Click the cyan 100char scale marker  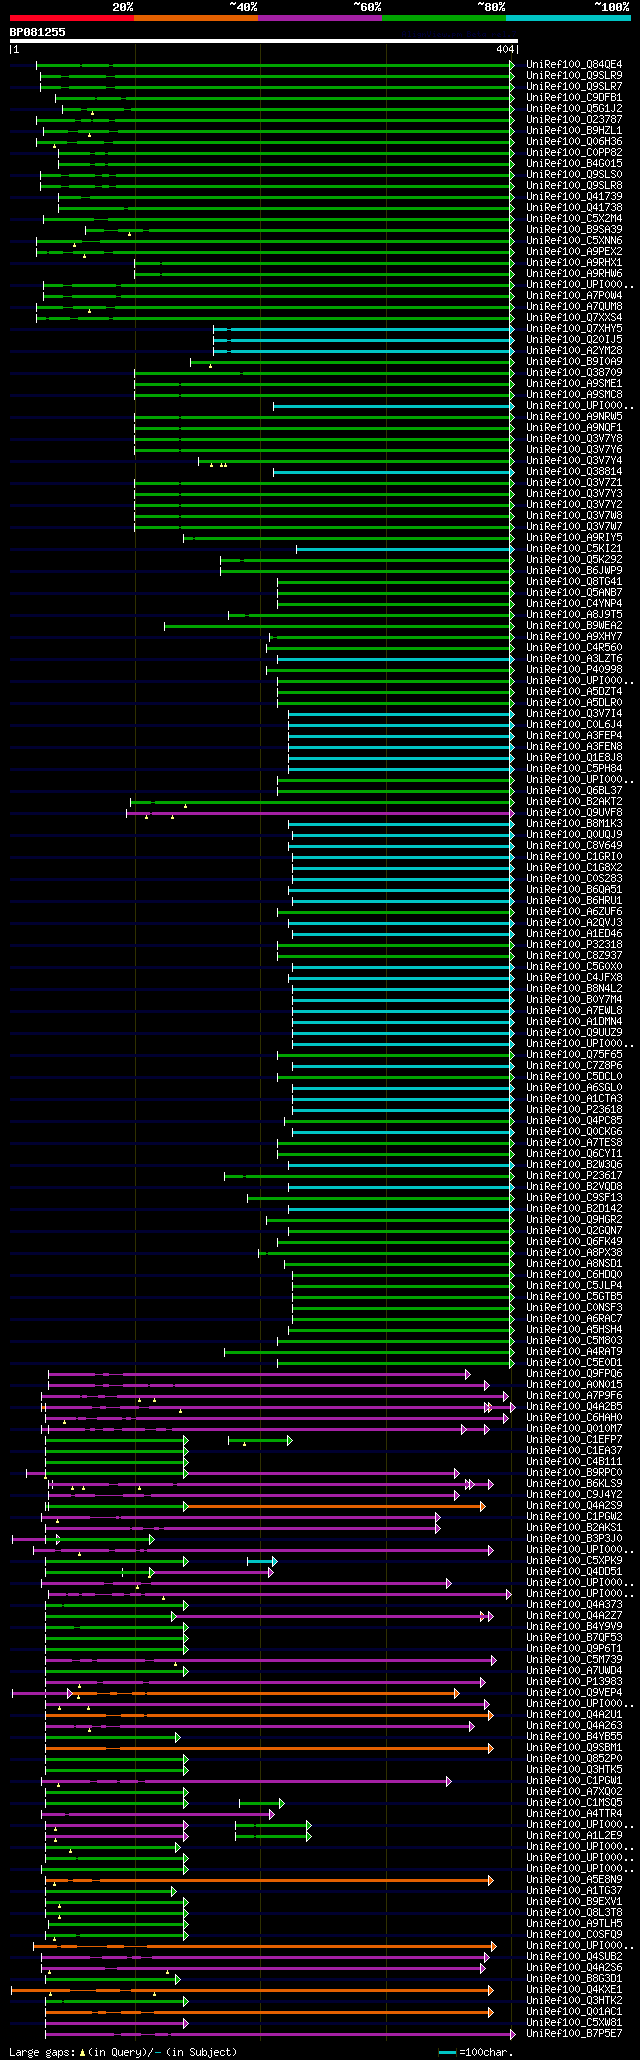click(447, 2053)
